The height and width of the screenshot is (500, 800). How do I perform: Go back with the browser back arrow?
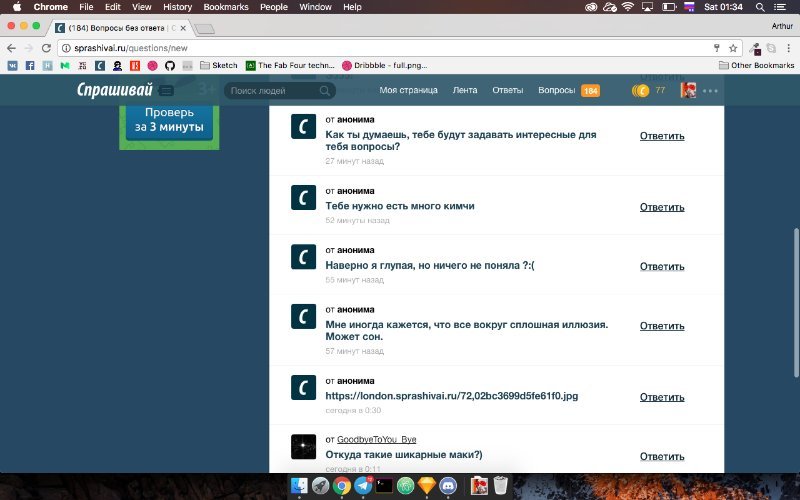[x=11, y=48]
